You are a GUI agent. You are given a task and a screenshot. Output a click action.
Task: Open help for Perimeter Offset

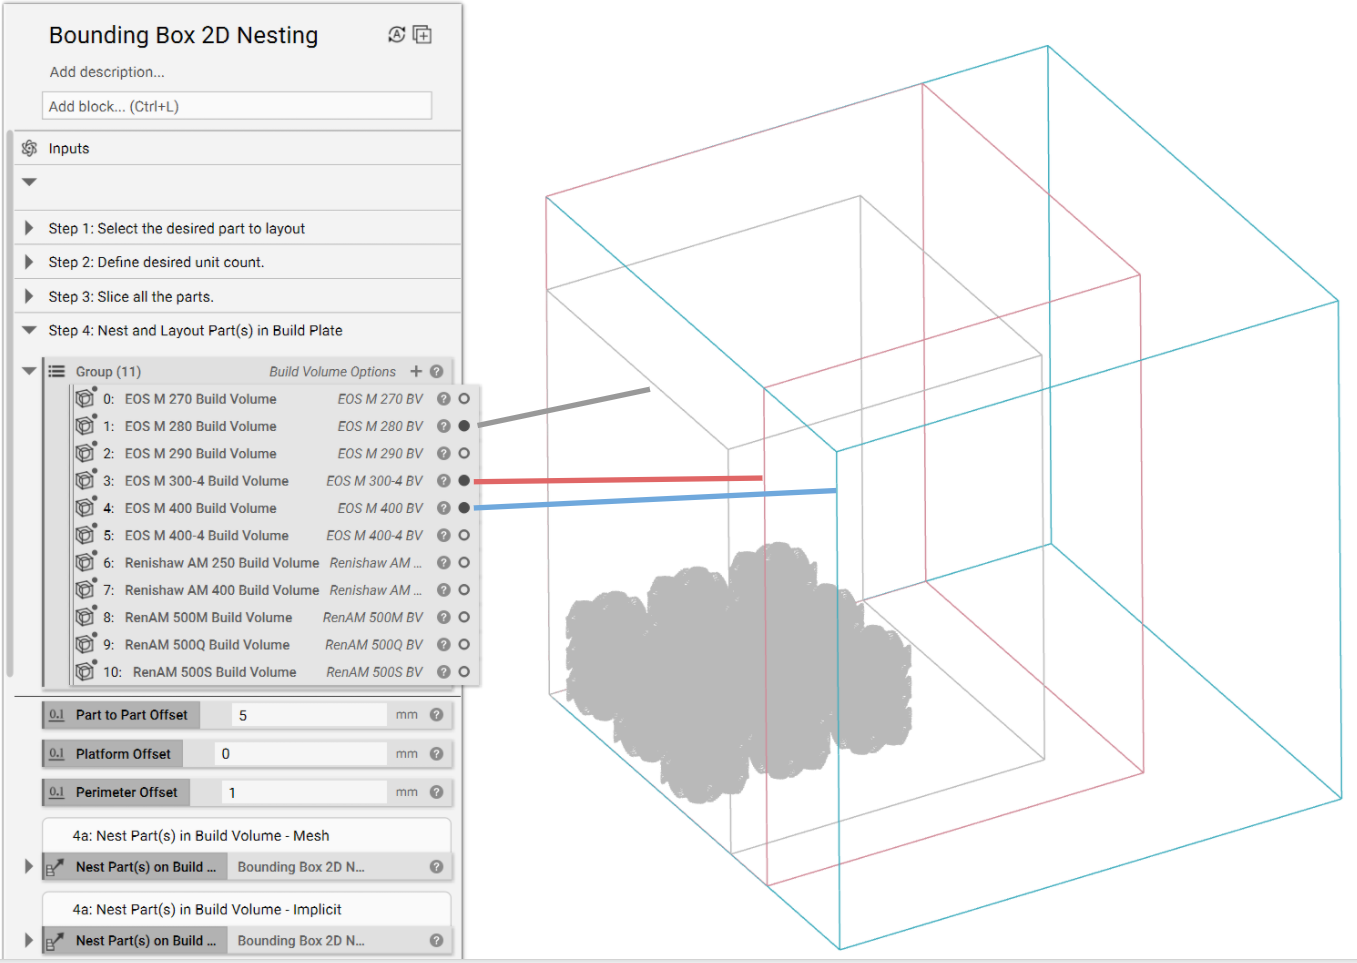(x=437, y=792)
